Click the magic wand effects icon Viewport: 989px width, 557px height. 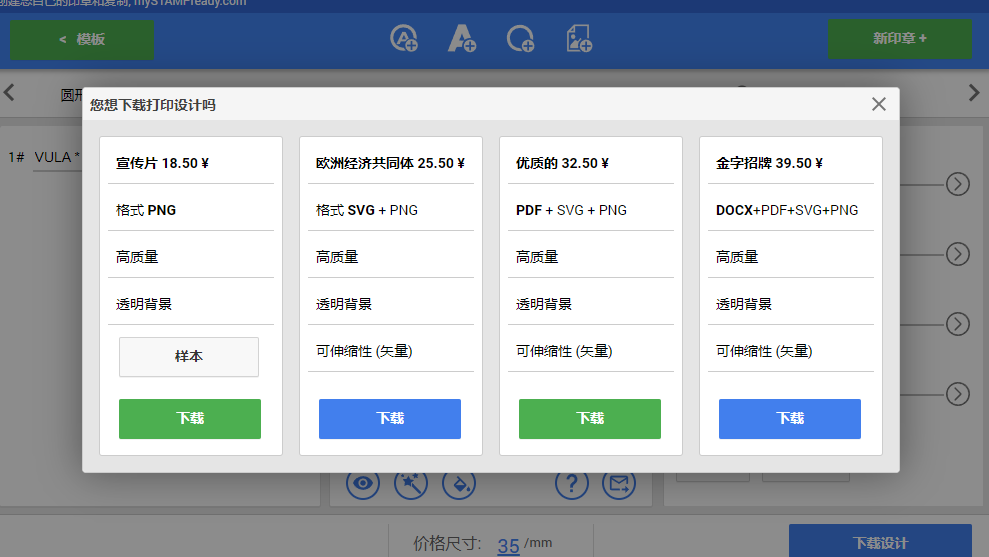point(411,485)
